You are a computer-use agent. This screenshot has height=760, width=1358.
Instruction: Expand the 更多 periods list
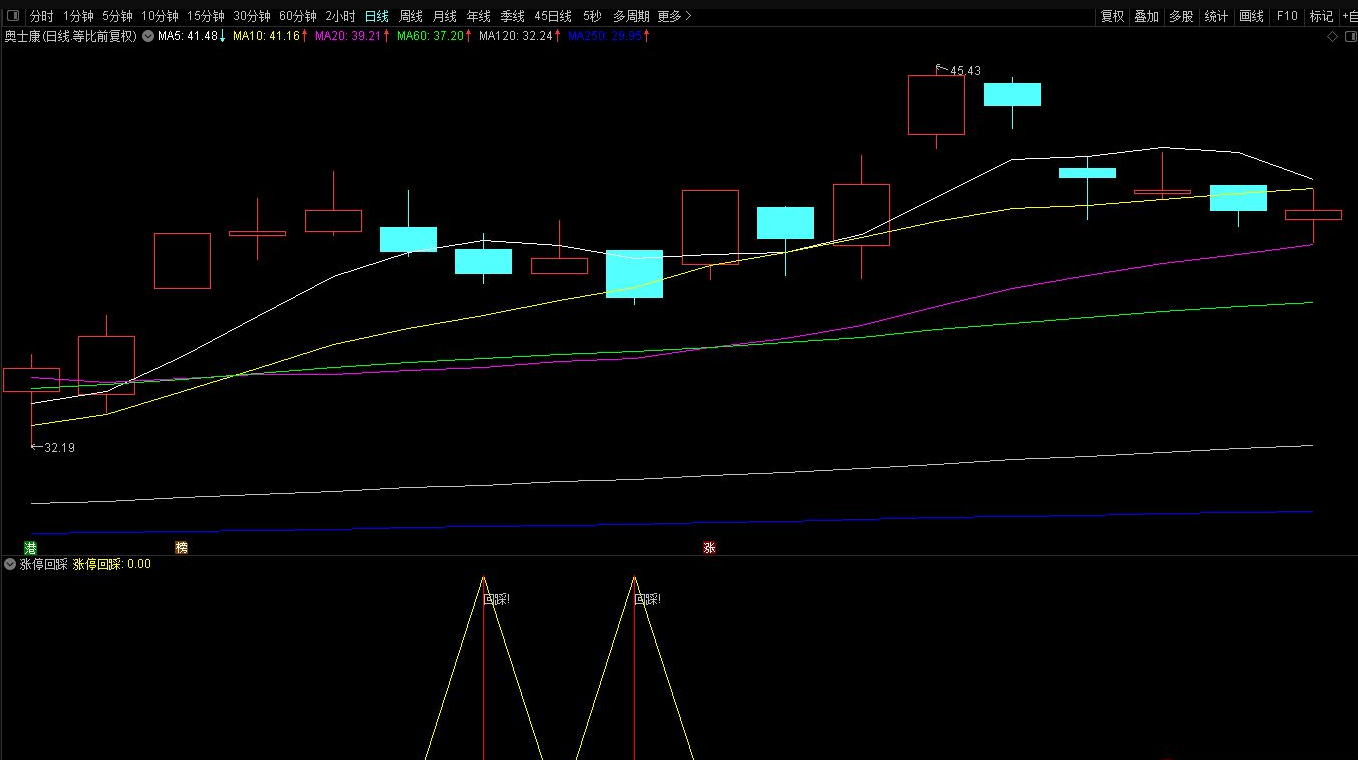point(673,16)
